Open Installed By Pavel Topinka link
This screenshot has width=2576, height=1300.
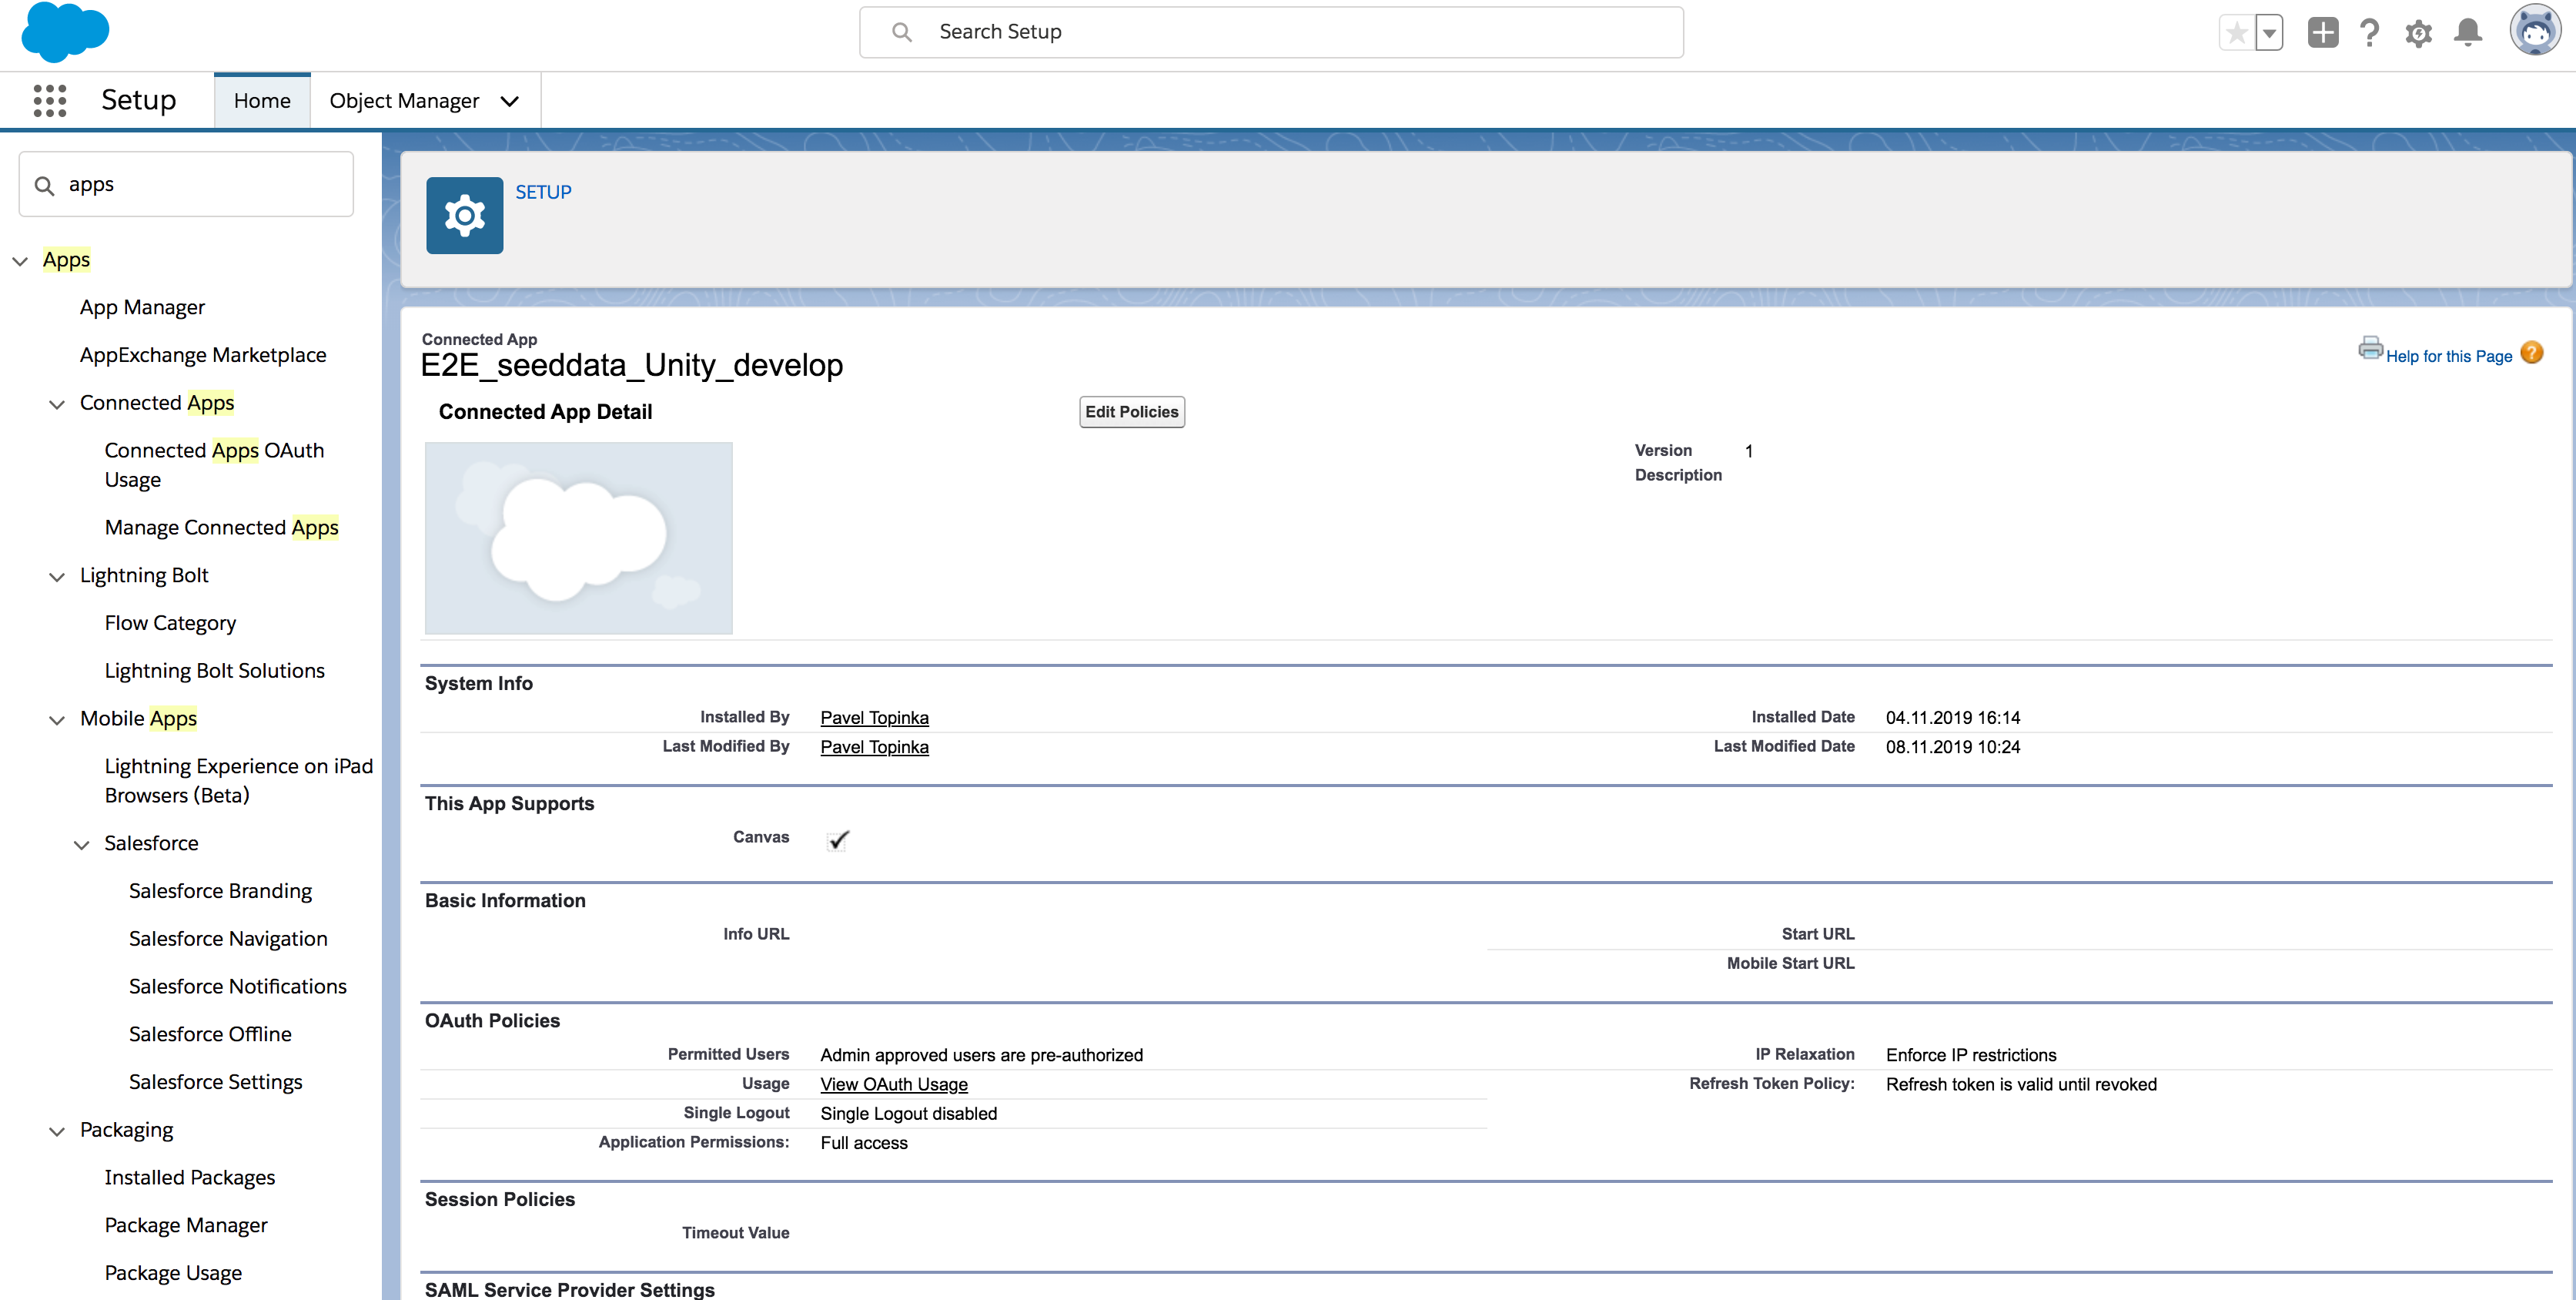click(874, 718)
